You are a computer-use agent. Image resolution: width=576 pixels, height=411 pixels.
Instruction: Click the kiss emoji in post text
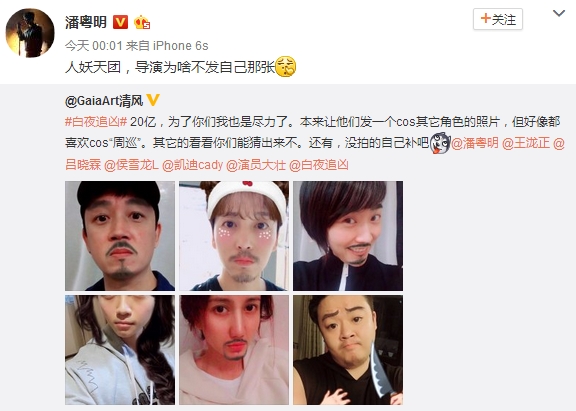(285, 66)
